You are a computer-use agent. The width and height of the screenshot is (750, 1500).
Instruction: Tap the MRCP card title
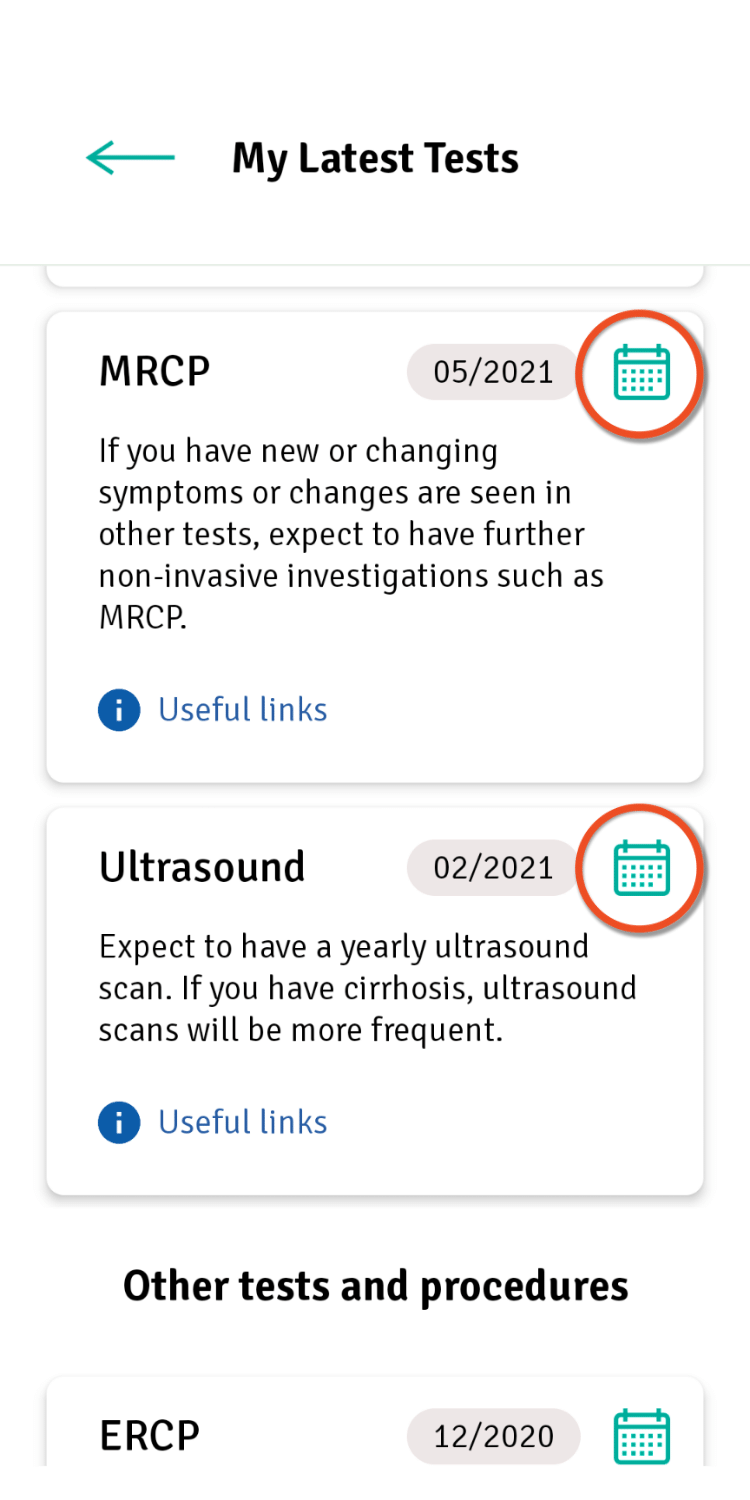(155, 372)
